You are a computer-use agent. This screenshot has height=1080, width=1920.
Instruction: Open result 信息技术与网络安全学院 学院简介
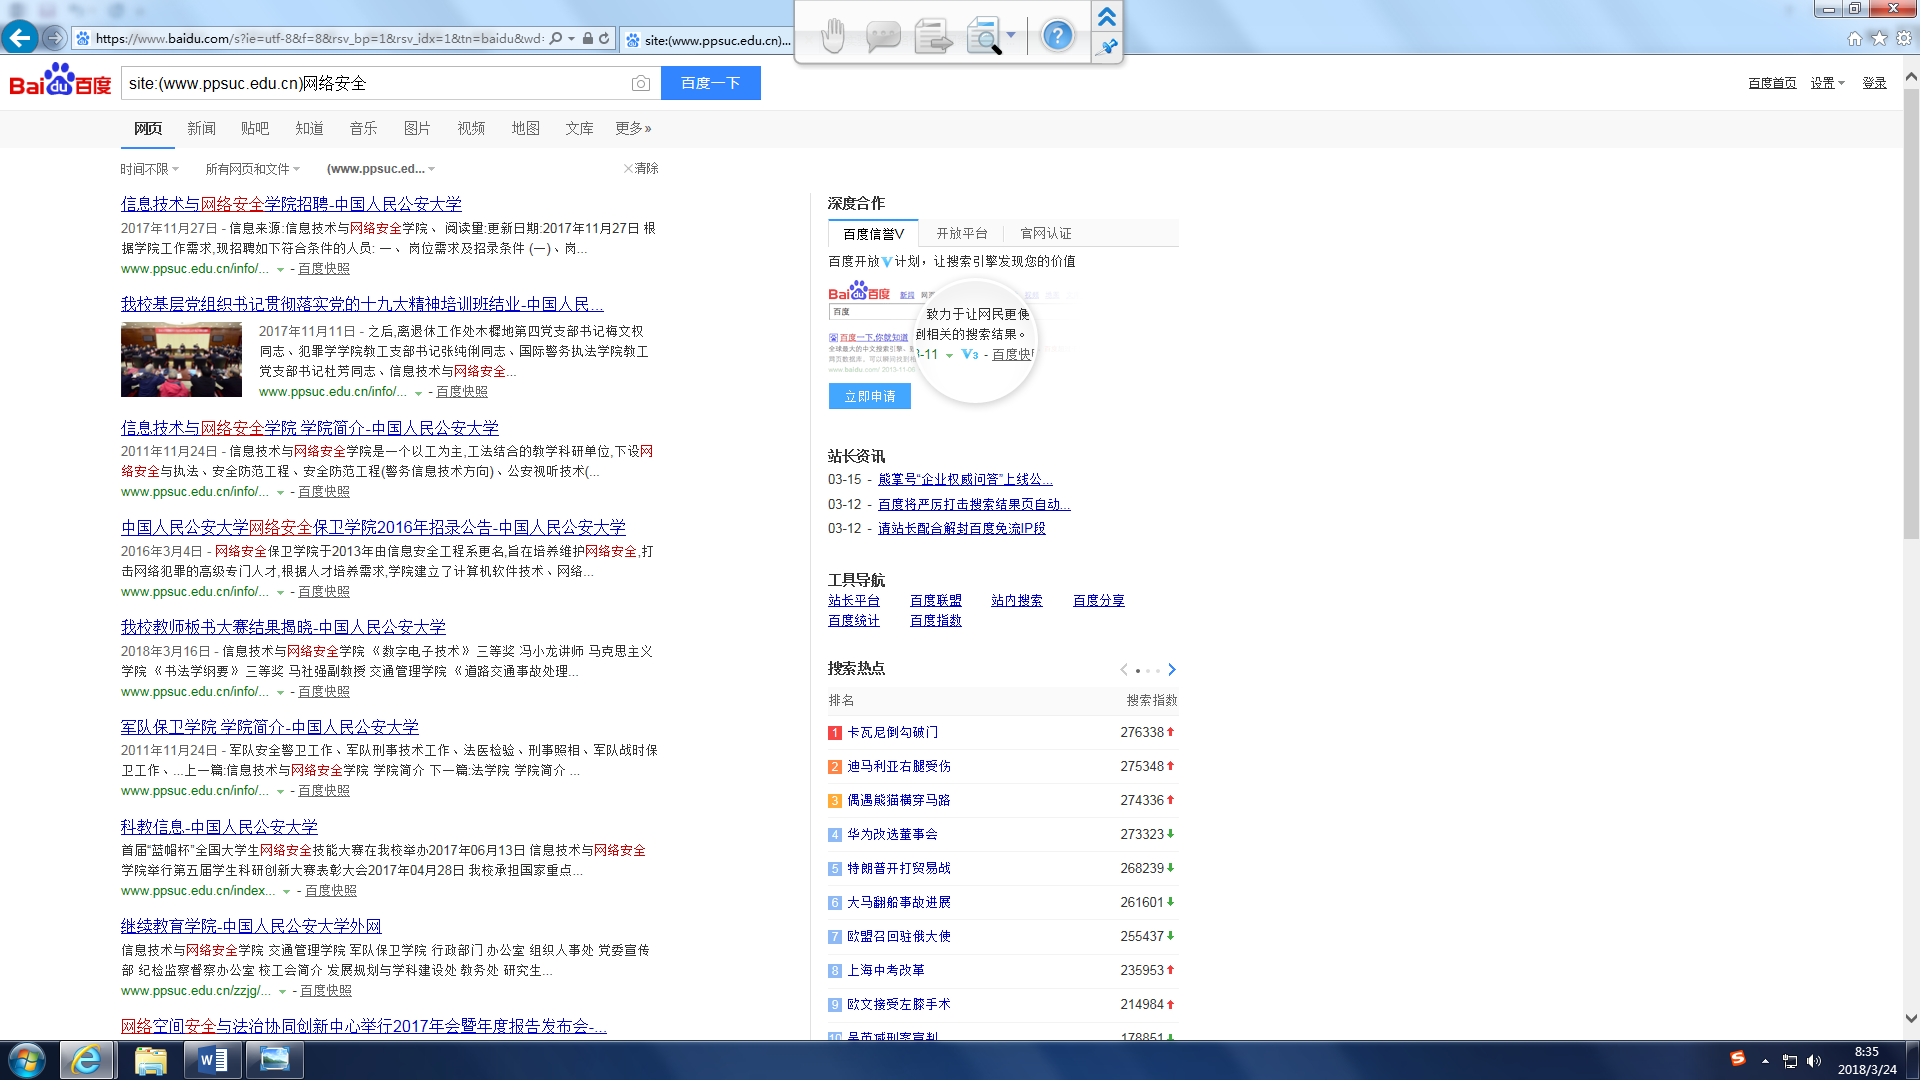(310, 428)
